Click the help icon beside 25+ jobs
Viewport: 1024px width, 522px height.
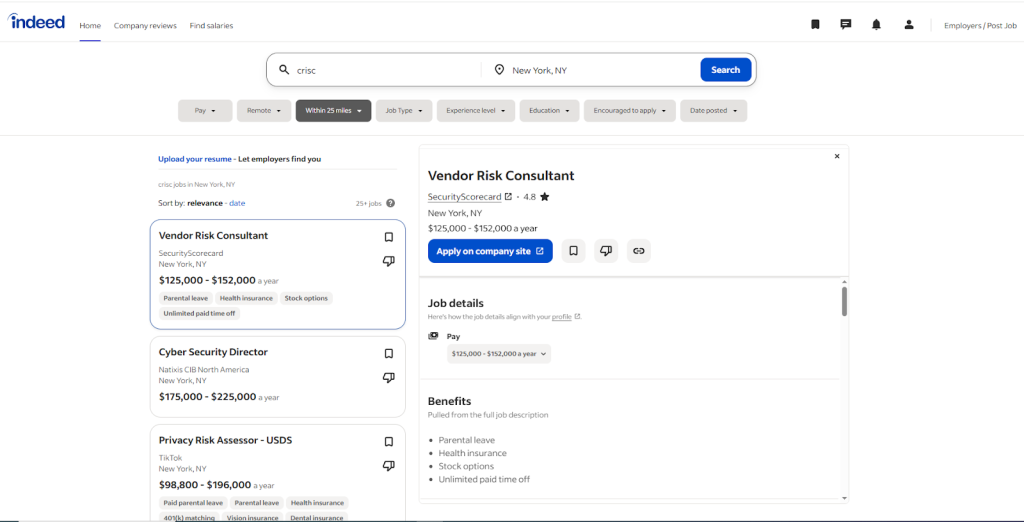click(x=391, y=203)
